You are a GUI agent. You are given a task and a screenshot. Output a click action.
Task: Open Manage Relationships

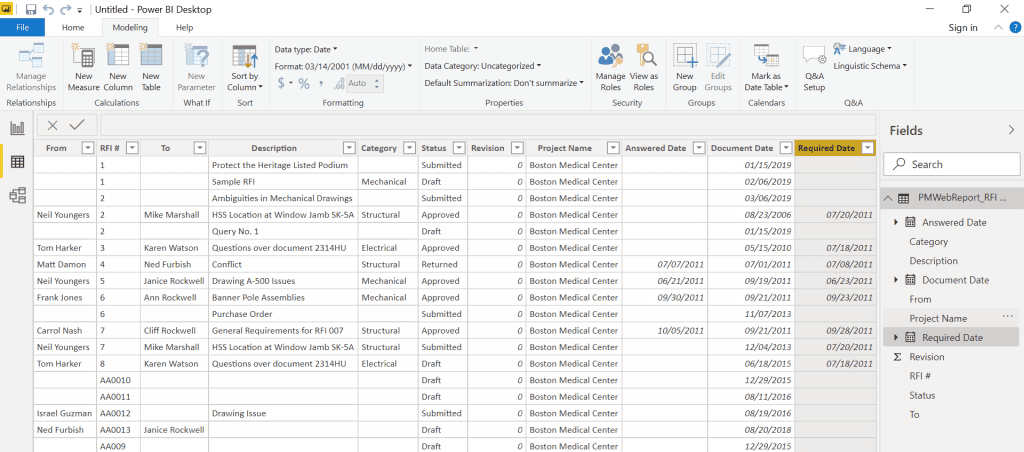pos(31,68)
